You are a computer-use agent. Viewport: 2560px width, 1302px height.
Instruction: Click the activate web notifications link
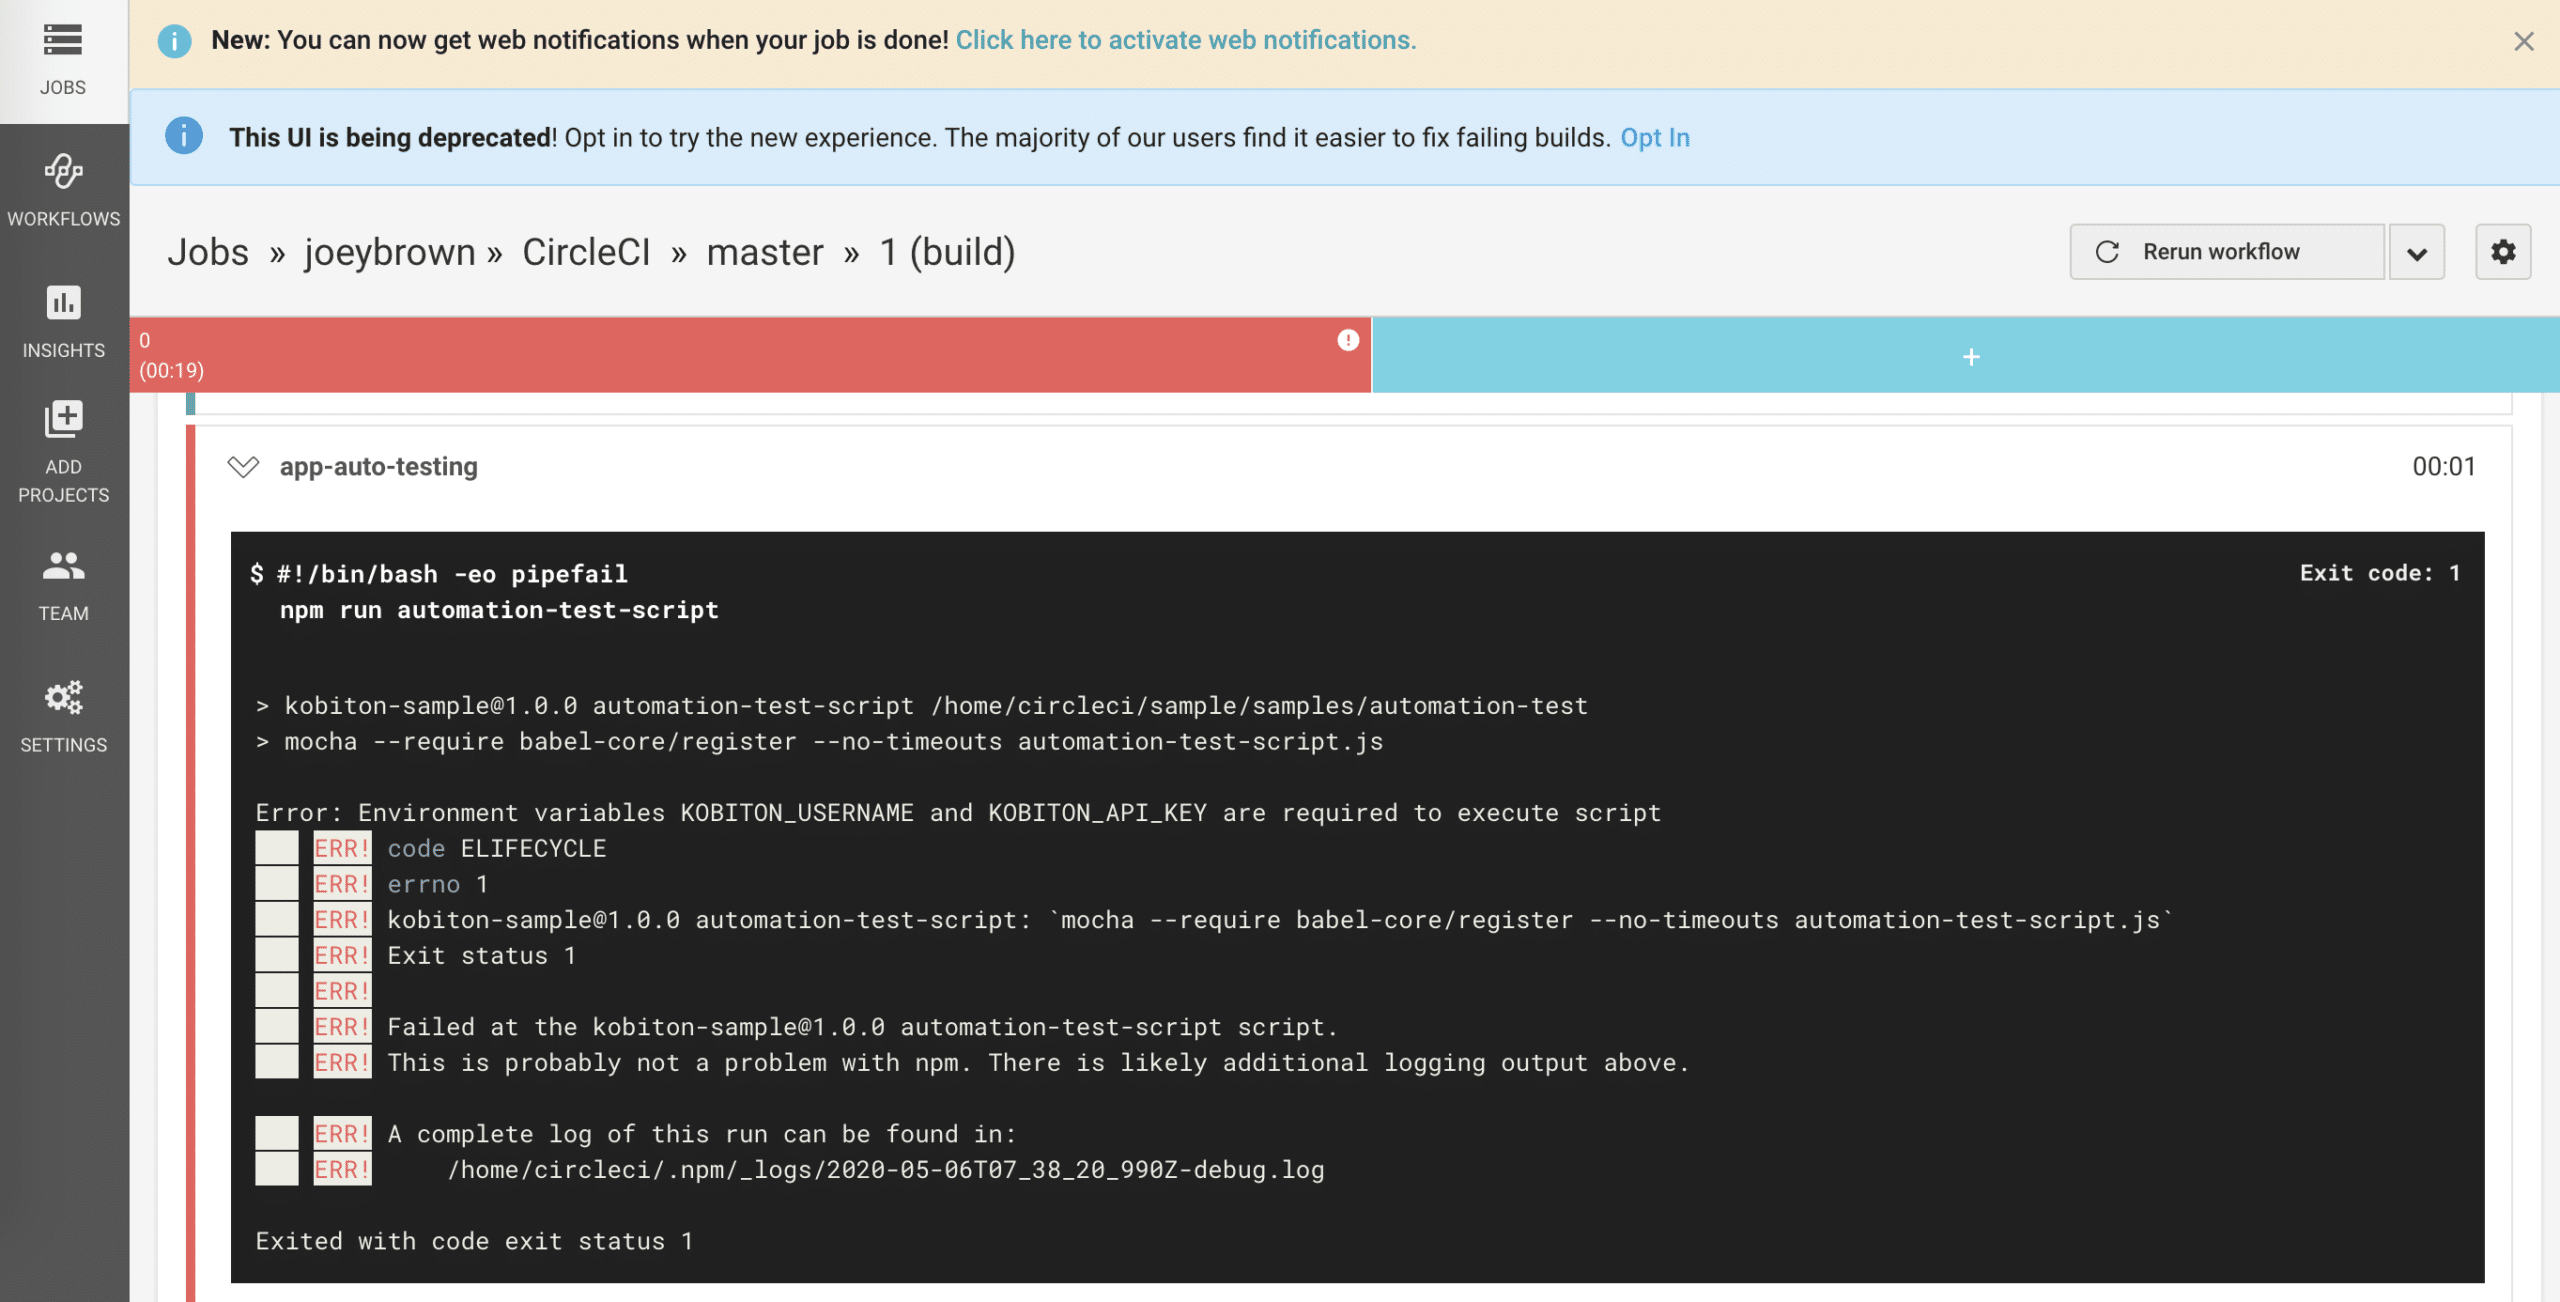coord(1185,40)
